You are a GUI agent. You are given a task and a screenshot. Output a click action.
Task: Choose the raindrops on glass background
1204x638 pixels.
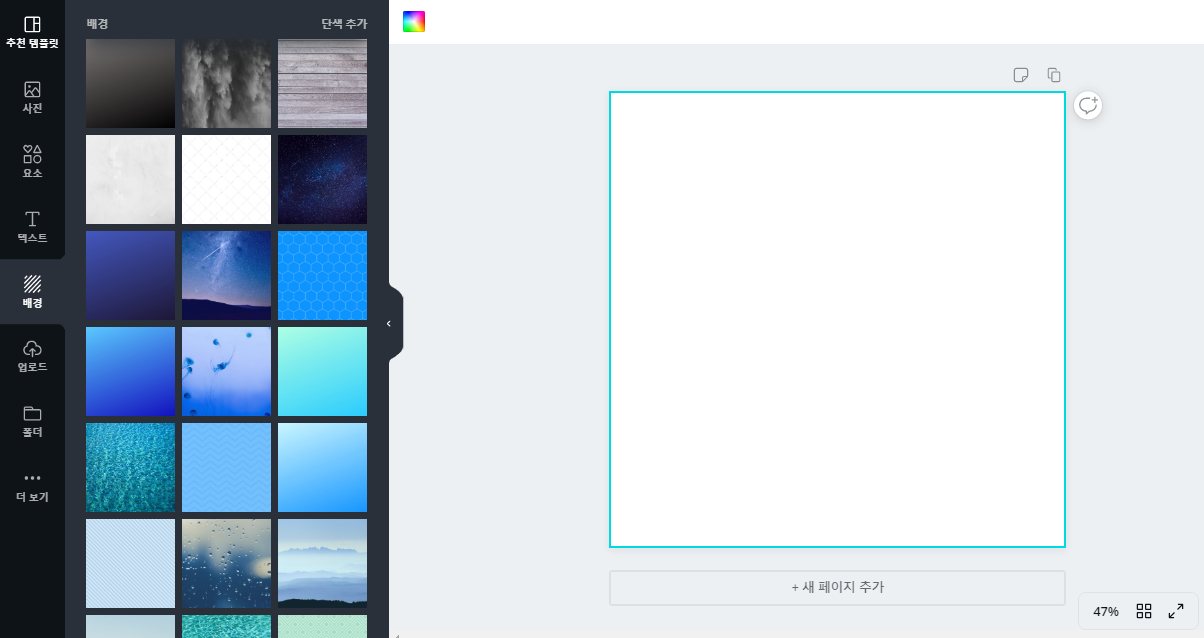[x=226, y=563]
